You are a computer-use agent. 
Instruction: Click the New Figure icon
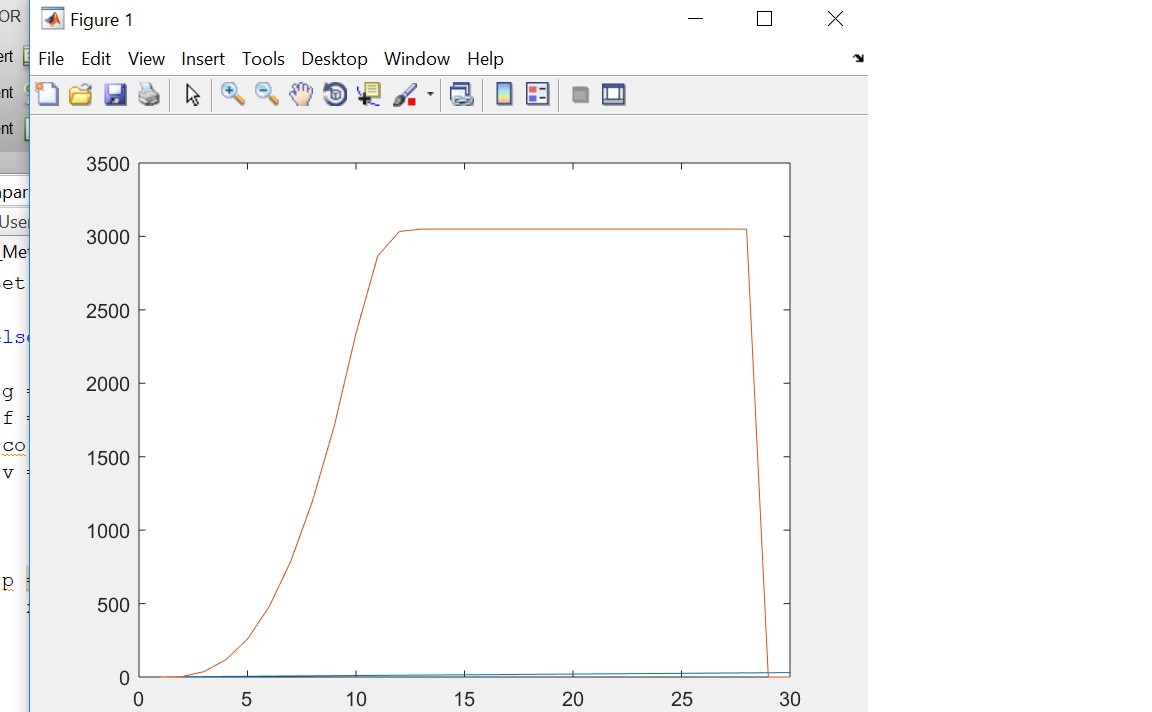pos(47,95)
